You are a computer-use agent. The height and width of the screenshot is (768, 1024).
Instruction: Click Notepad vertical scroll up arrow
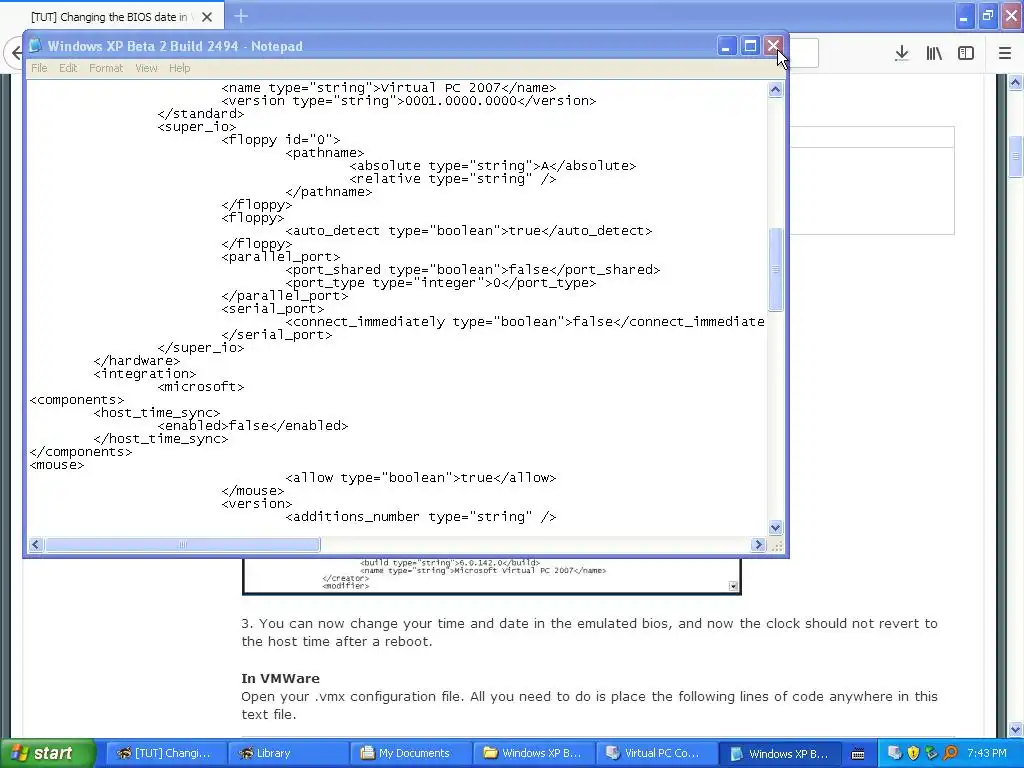coord(775,89)
